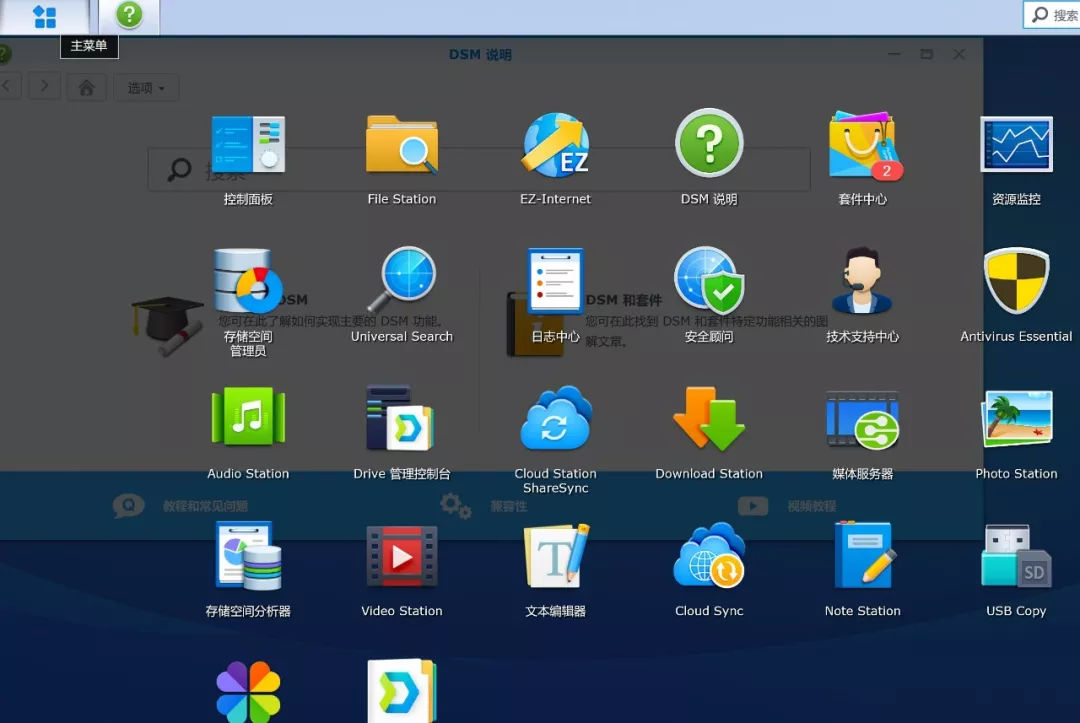1080x723 pixels.
Task: Open the 套件中心 package center
Action: (x=863, y=143)
